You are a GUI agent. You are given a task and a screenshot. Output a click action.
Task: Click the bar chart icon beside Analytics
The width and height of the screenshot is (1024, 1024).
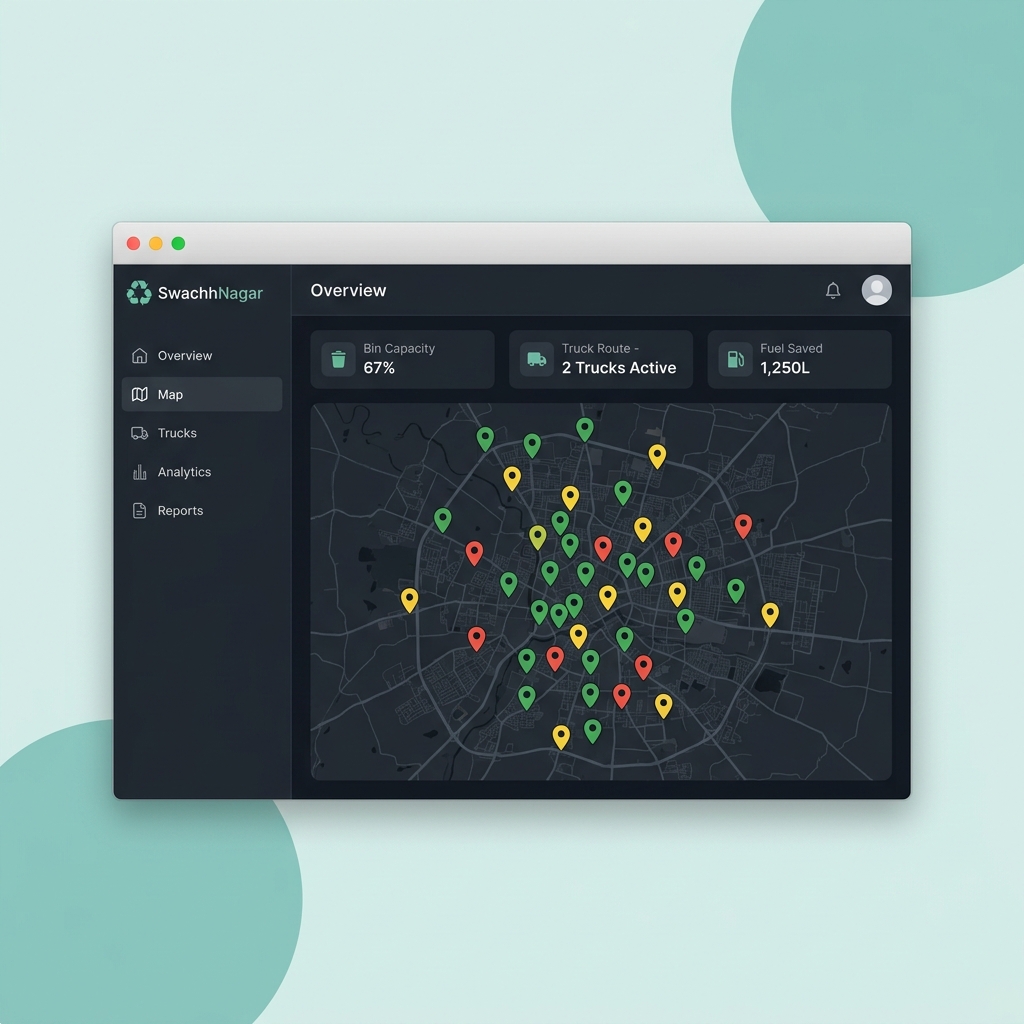pos(139,472)
